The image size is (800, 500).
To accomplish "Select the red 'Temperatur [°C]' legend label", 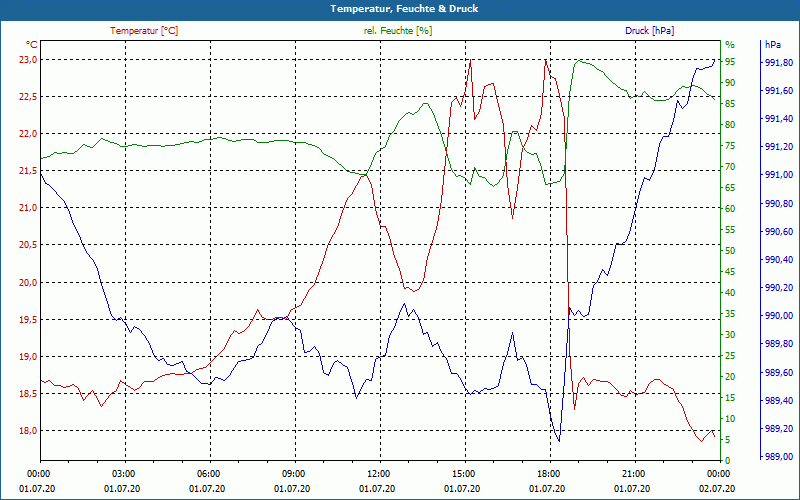I will (x=144, y=31).
